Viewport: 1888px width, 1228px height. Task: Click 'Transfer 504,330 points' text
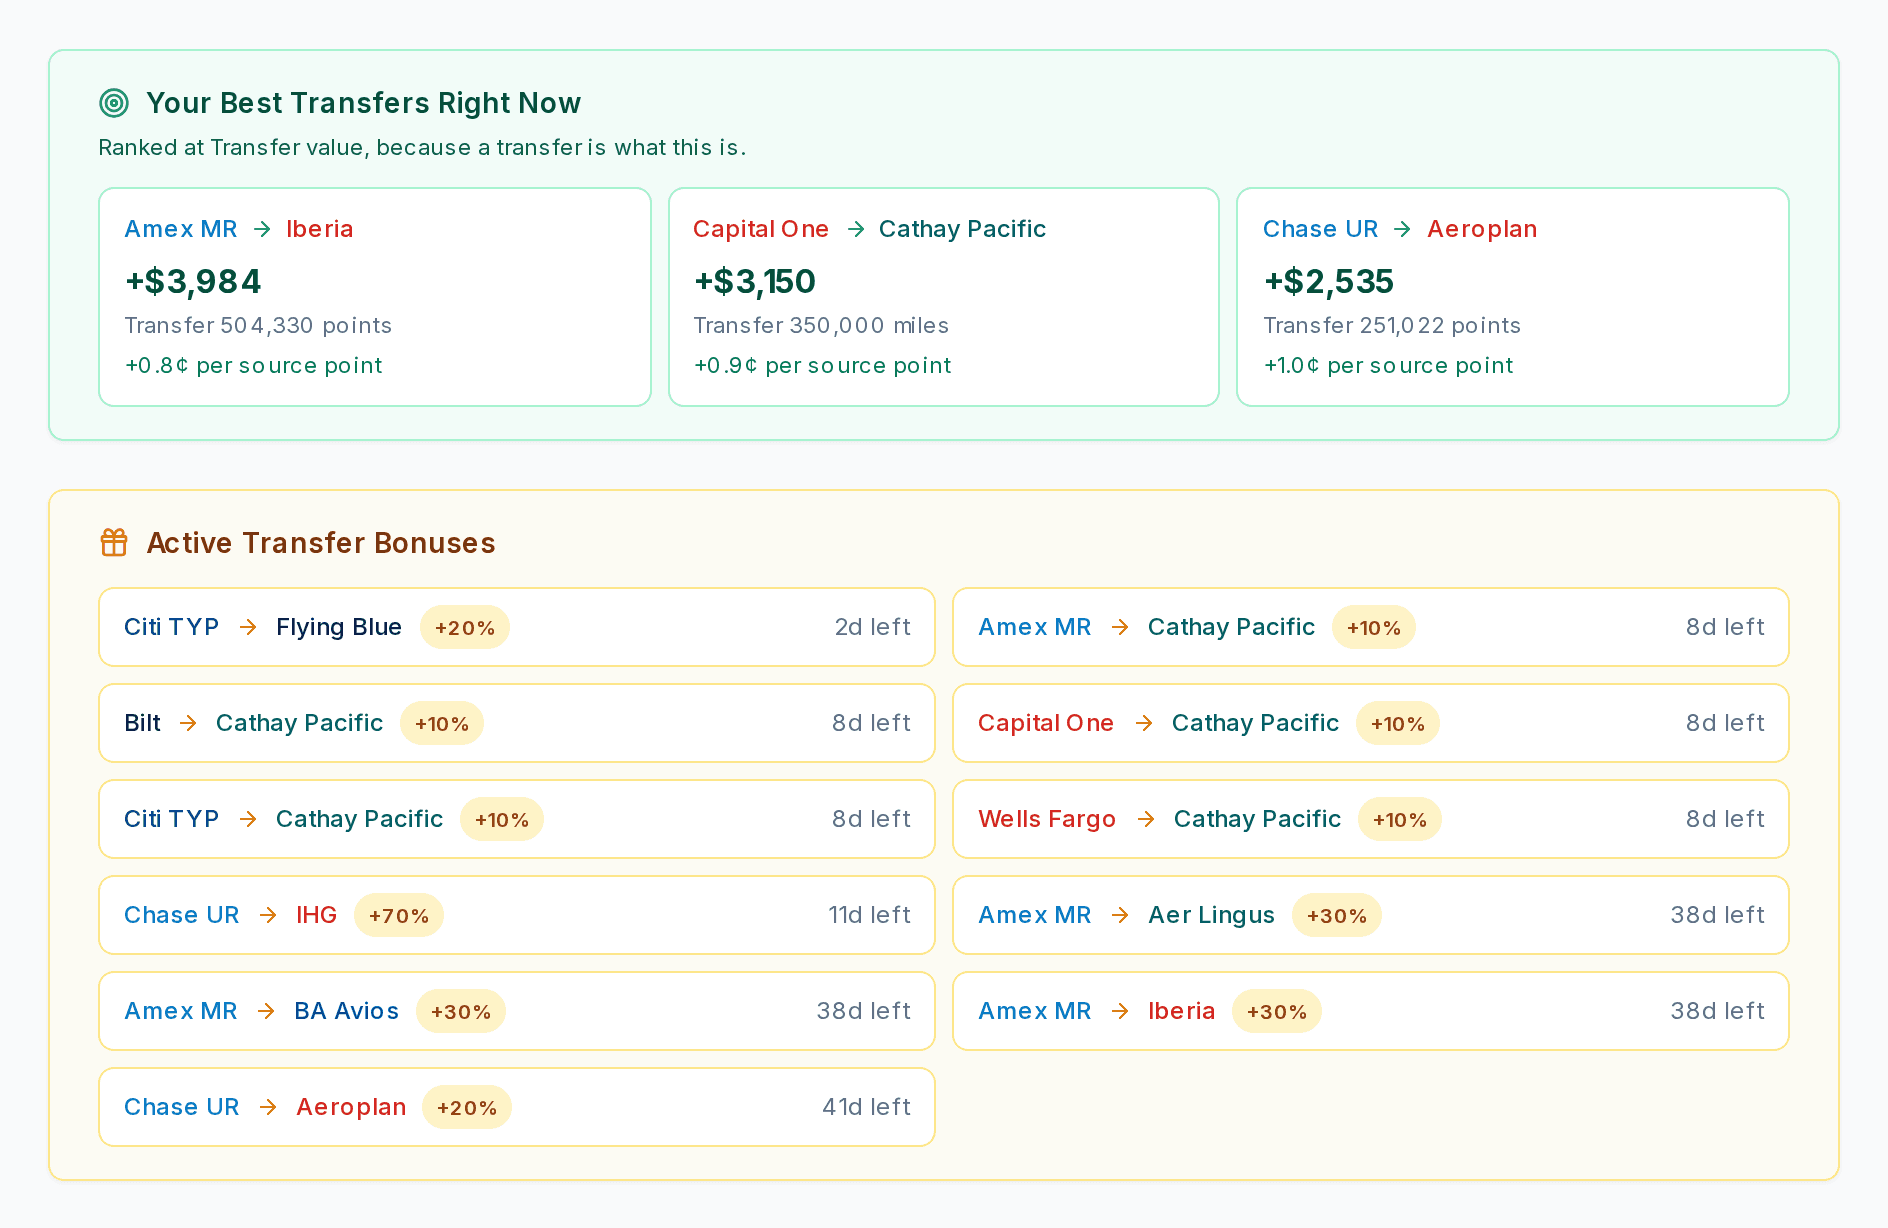[258, 325]
